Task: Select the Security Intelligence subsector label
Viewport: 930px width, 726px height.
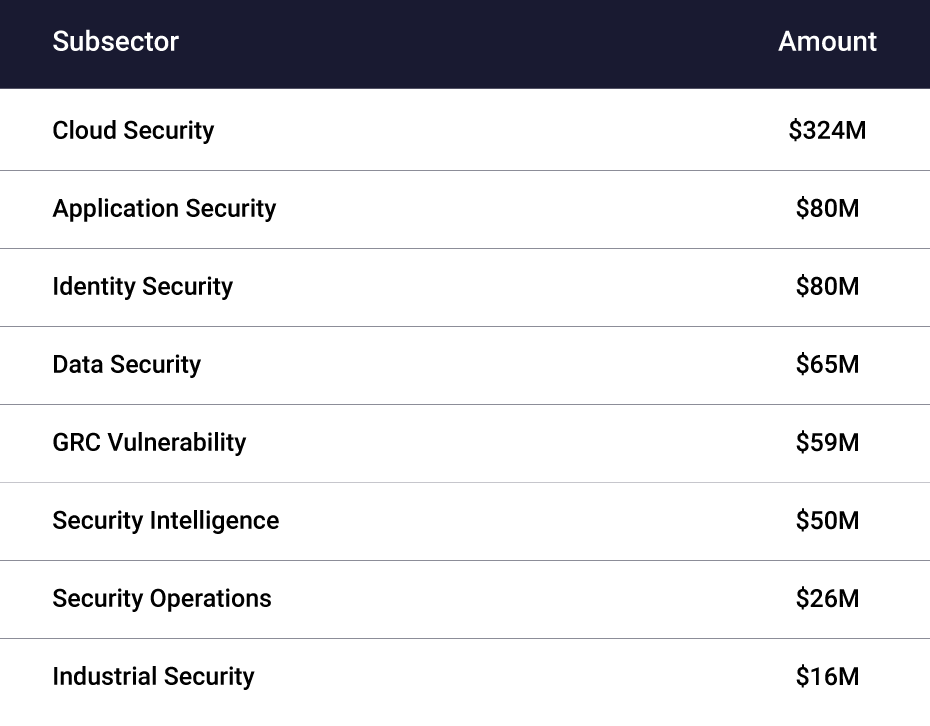Action: [x=165, y=521]
